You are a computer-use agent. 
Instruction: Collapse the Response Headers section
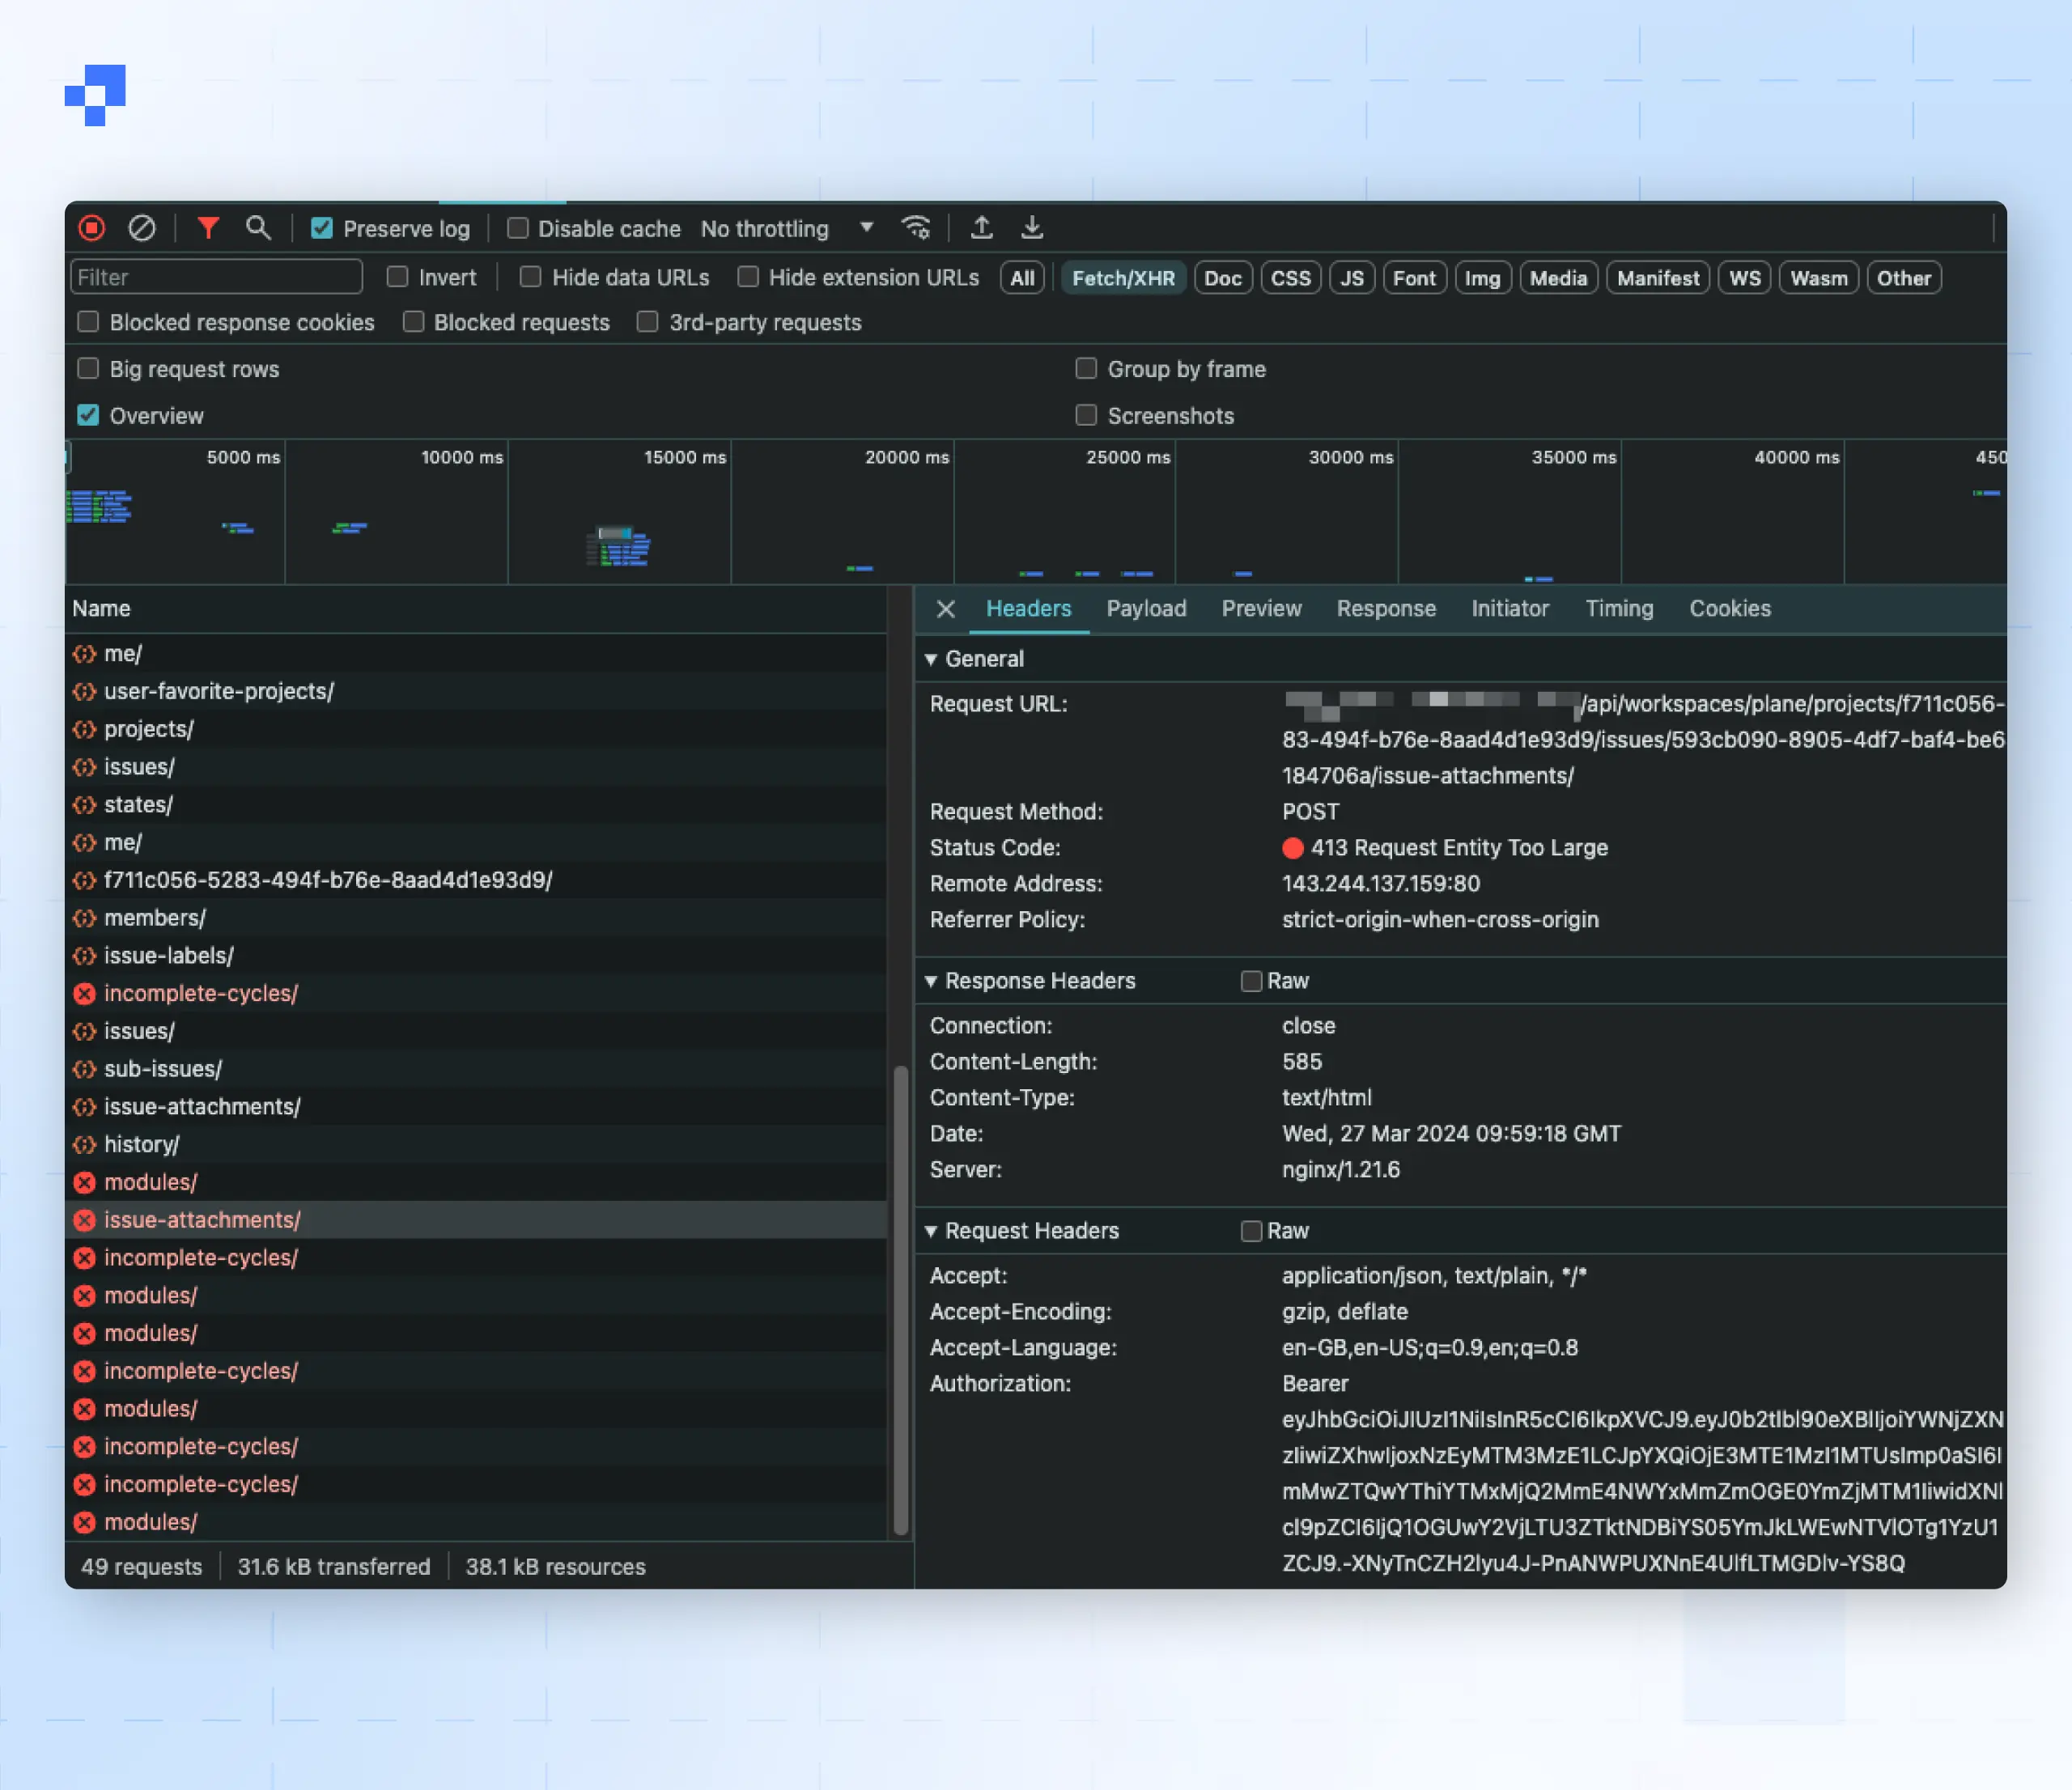pyautogui.click(x=932, y=981)
